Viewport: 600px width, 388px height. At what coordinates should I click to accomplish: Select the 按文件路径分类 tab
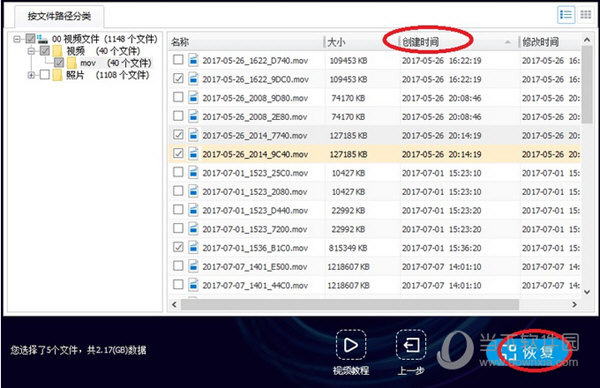(59, 16)
